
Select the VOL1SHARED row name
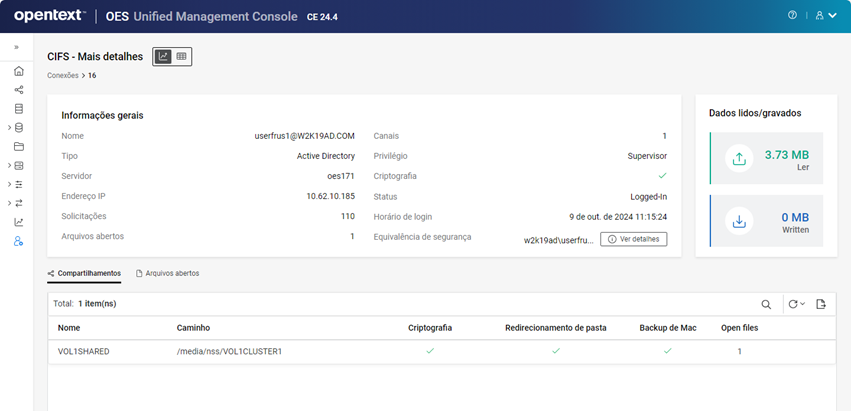[84, 351]
